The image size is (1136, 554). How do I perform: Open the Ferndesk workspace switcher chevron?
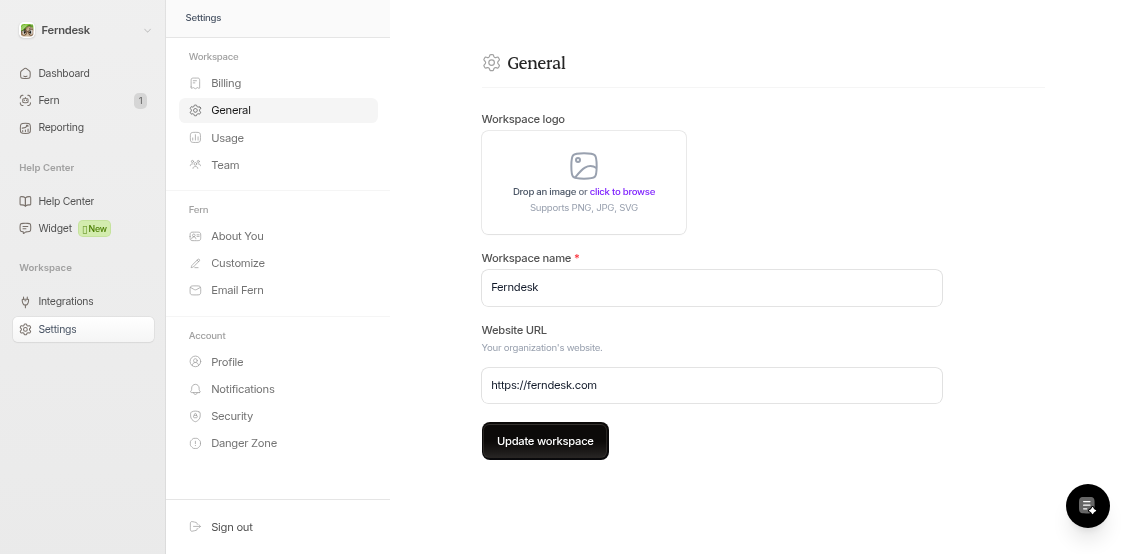point(147,30)
